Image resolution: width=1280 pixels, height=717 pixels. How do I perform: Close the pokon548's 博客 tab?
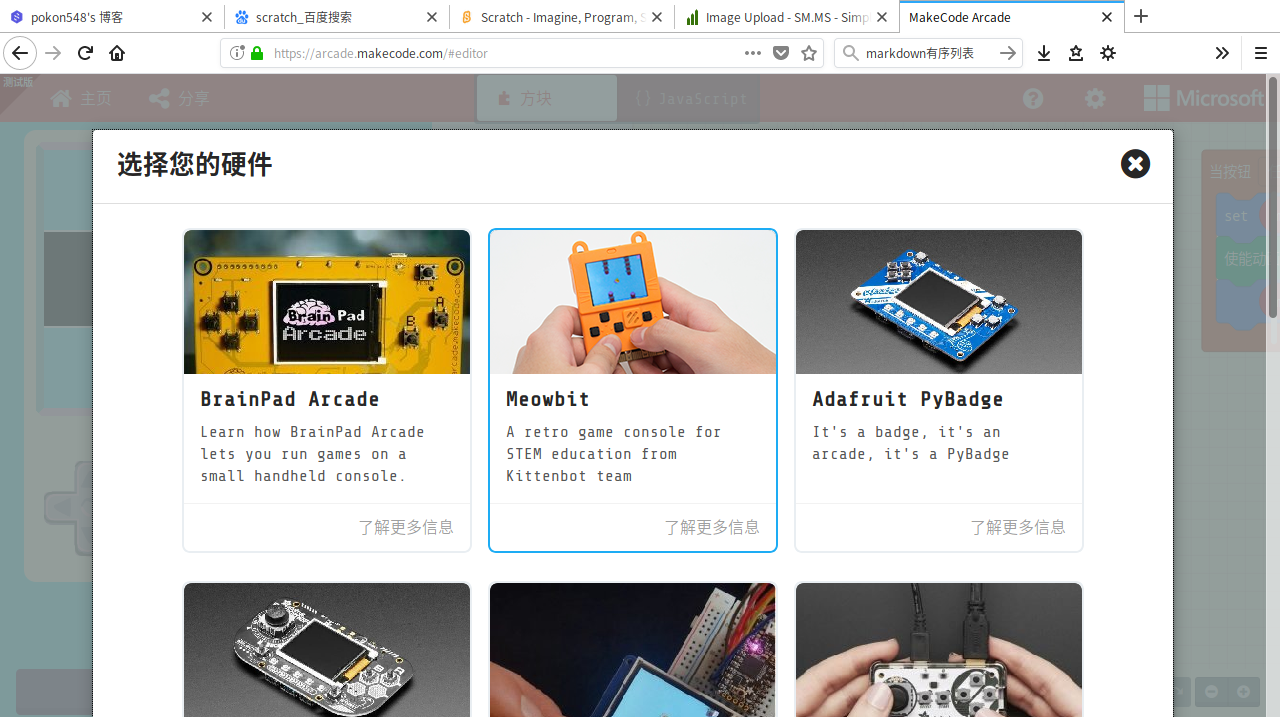[x=206, y=17]
